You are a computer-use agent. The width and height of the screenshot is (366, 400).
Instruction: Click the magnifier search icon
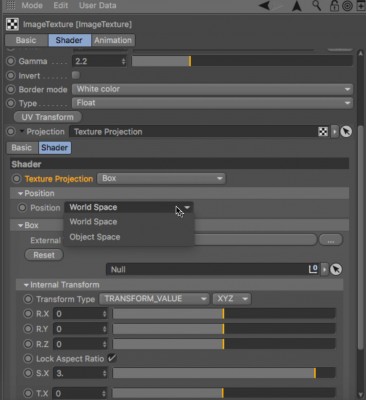[317, 6]
